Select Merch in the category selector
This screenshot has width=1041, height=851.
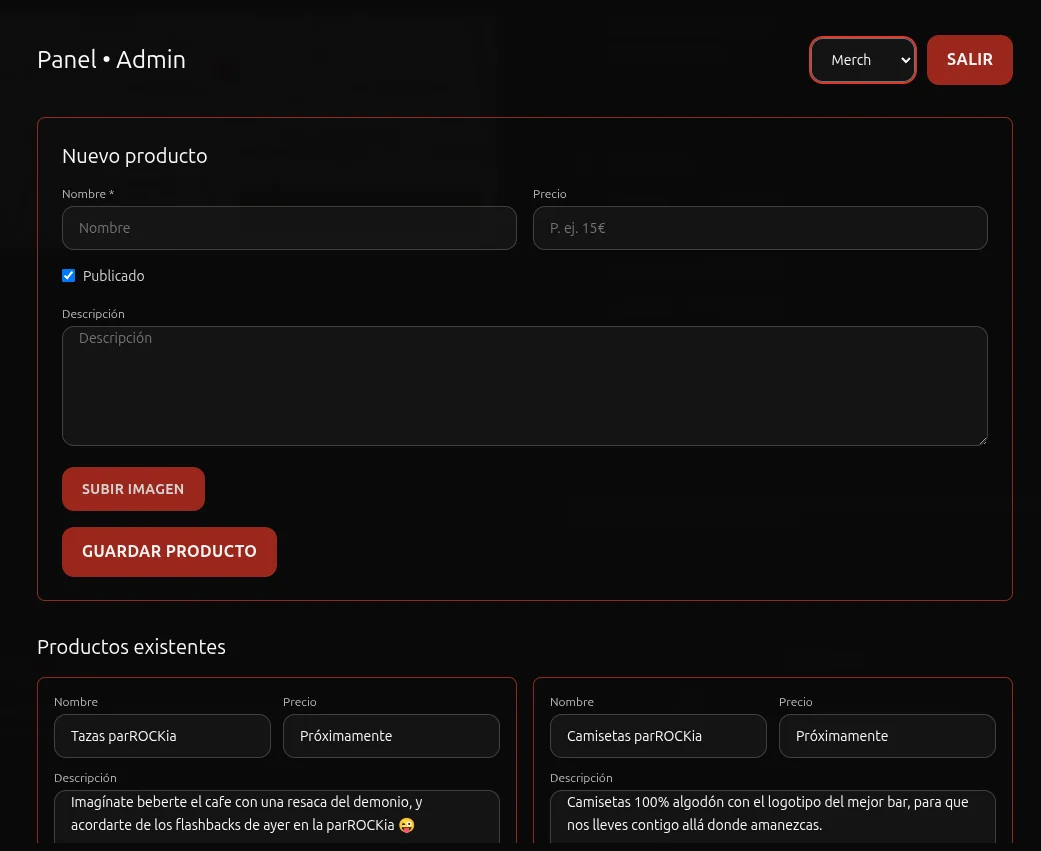tap(862, 59)
